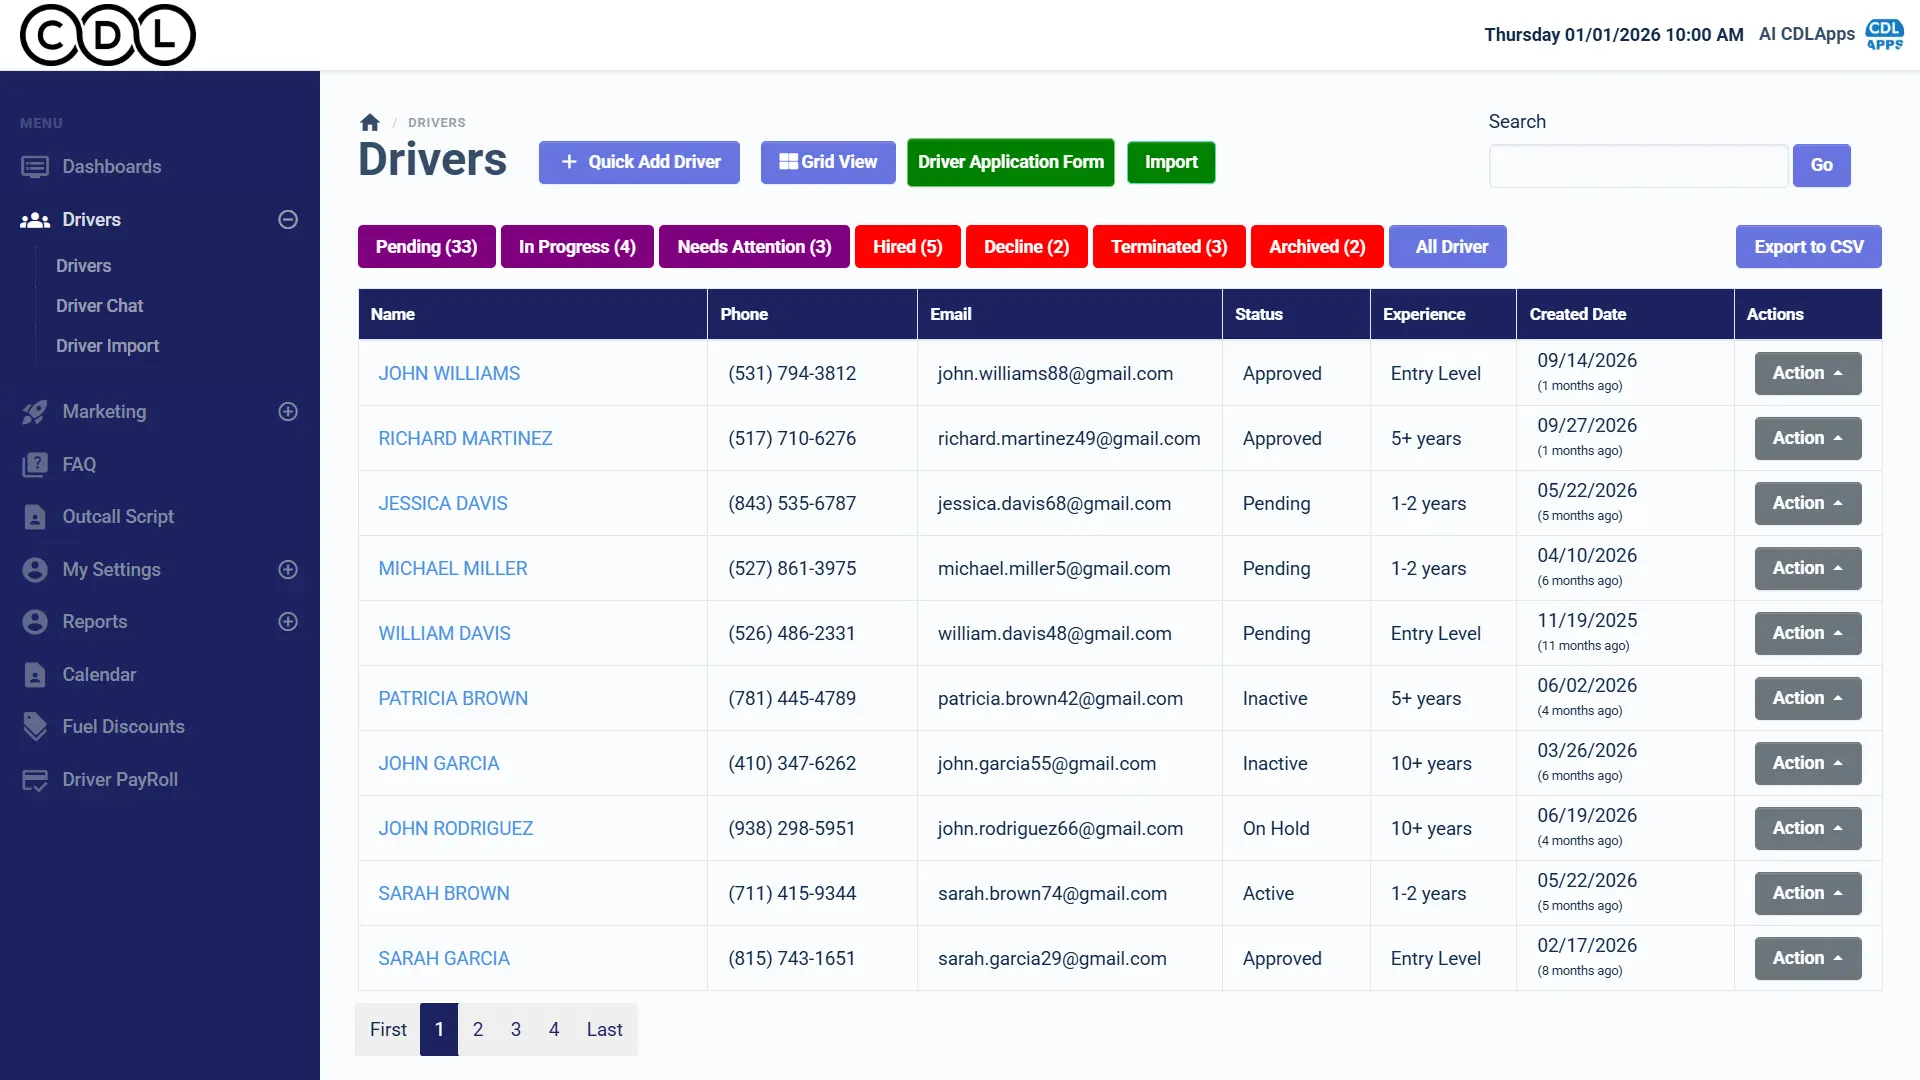Click the My Settings user icon

click(x=35, y=570)
